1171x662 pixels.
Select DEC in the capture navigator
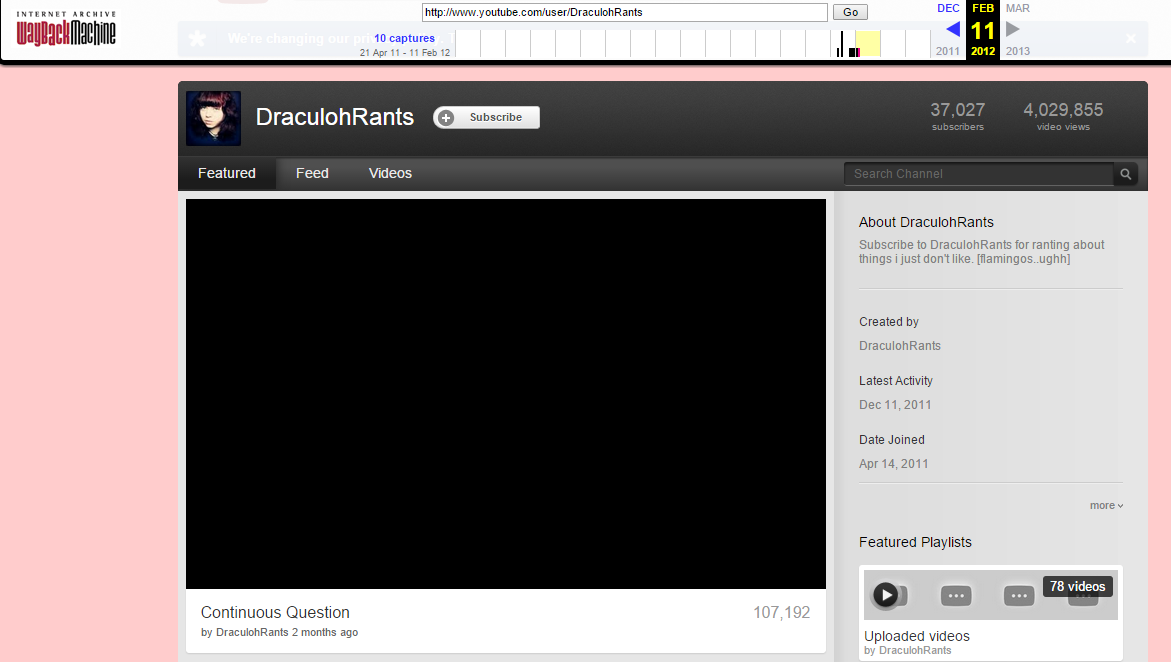point(948,8)
